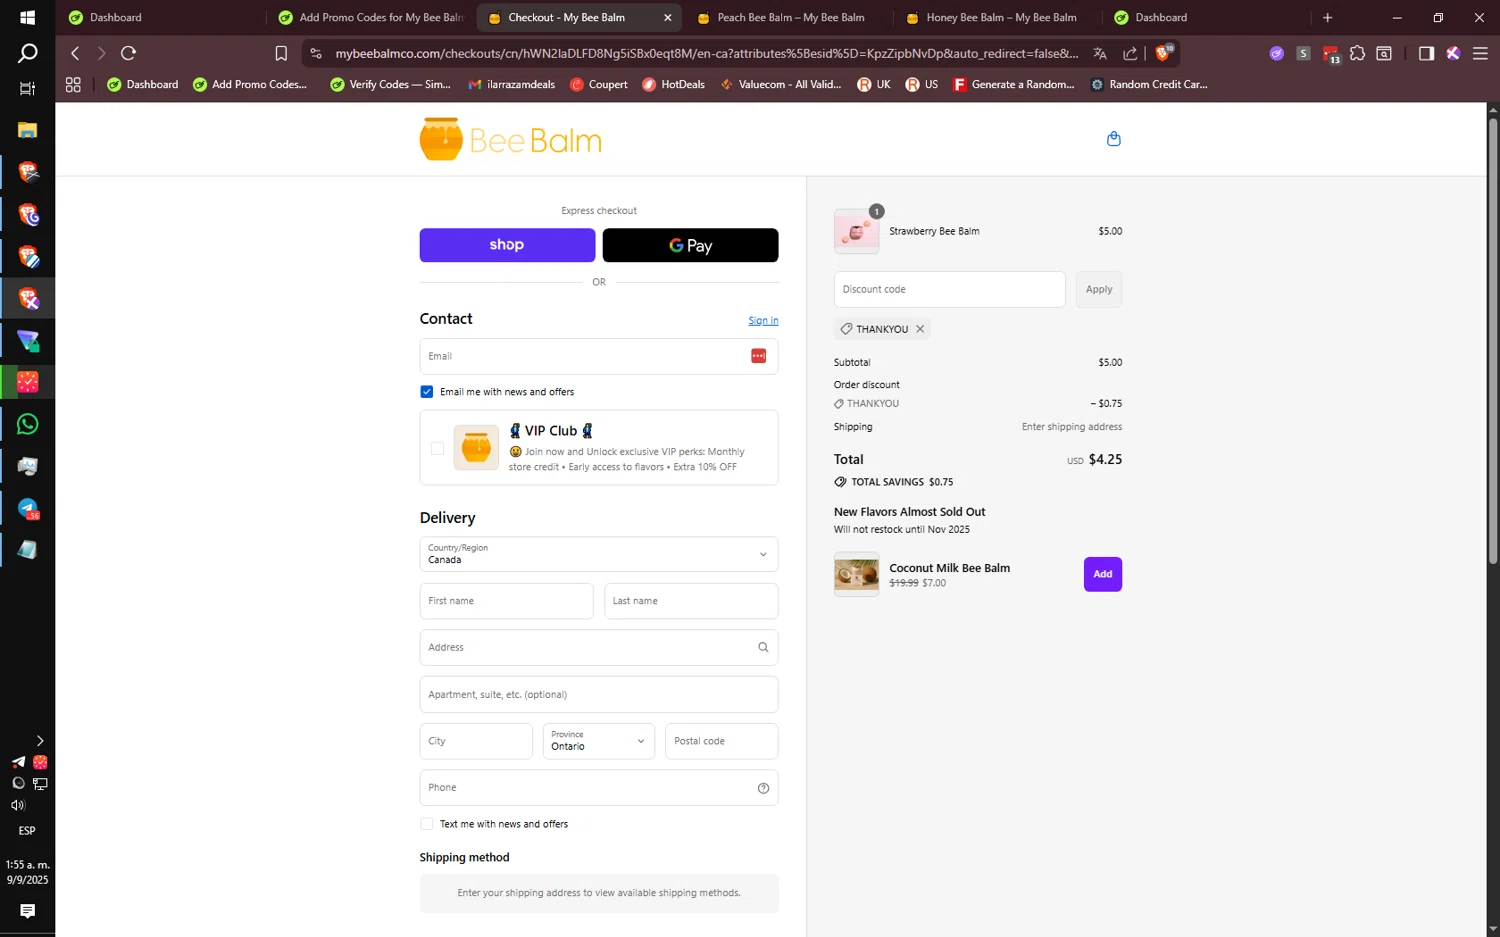Open the site information icon in address bar
Image resolution: width=1500 pixels, height=937 pixels.
point(316,54)
